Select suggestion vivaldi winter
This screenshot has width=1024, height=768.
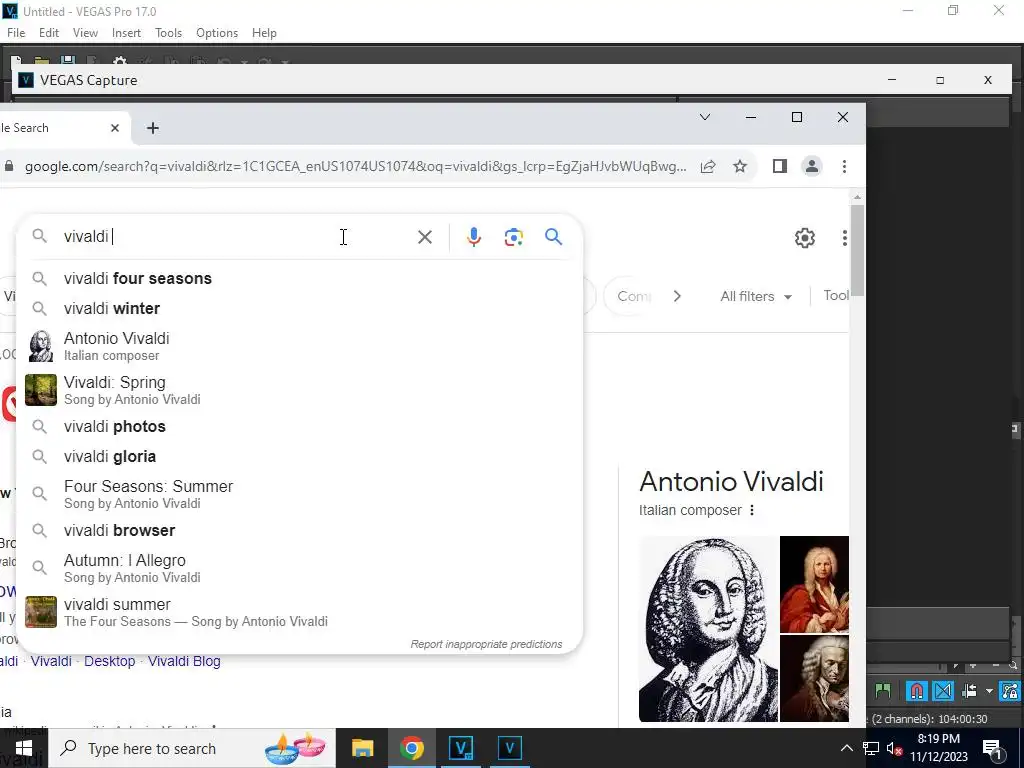(x=300, y=308)
